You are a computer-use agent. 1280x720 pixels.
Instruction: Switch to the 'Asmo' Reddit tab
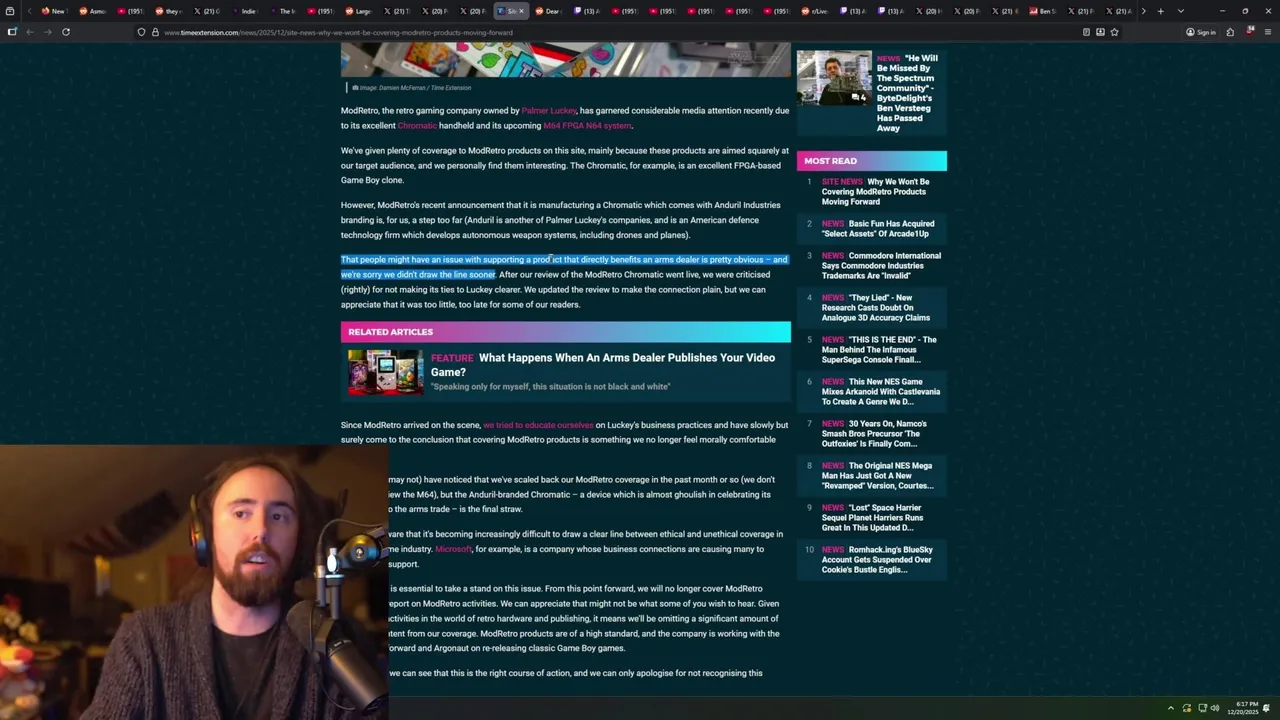92,11
